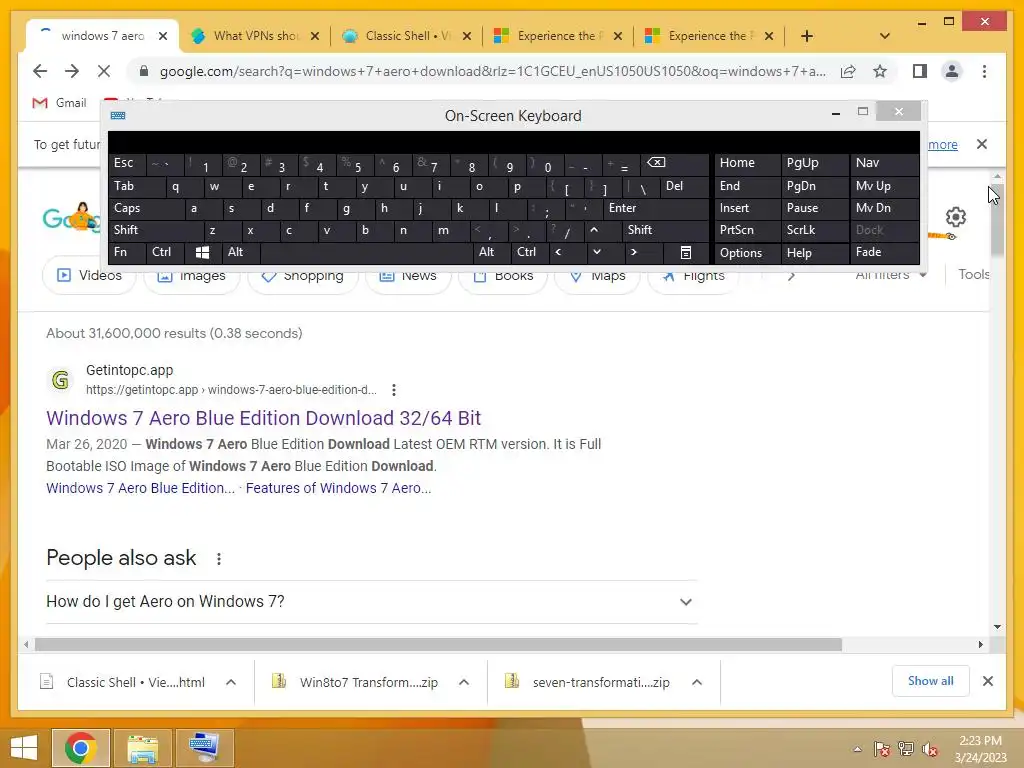Toggle Fn key on On-Screen Keyboard

127,252
